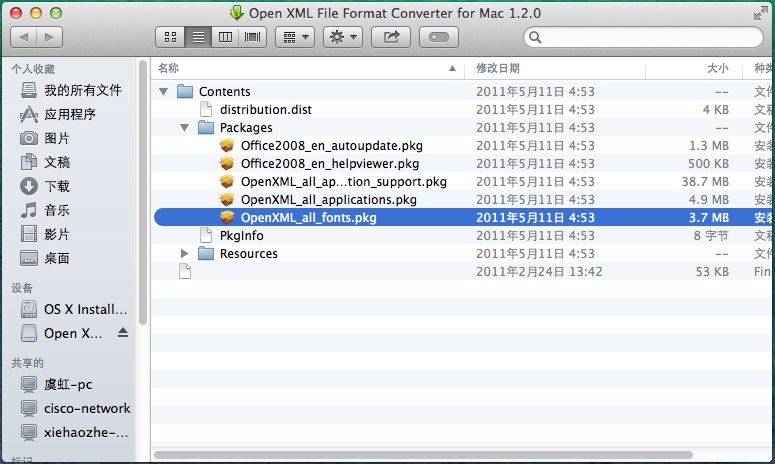Switch to icon view
775x464 pixels.
pos(171,37)
